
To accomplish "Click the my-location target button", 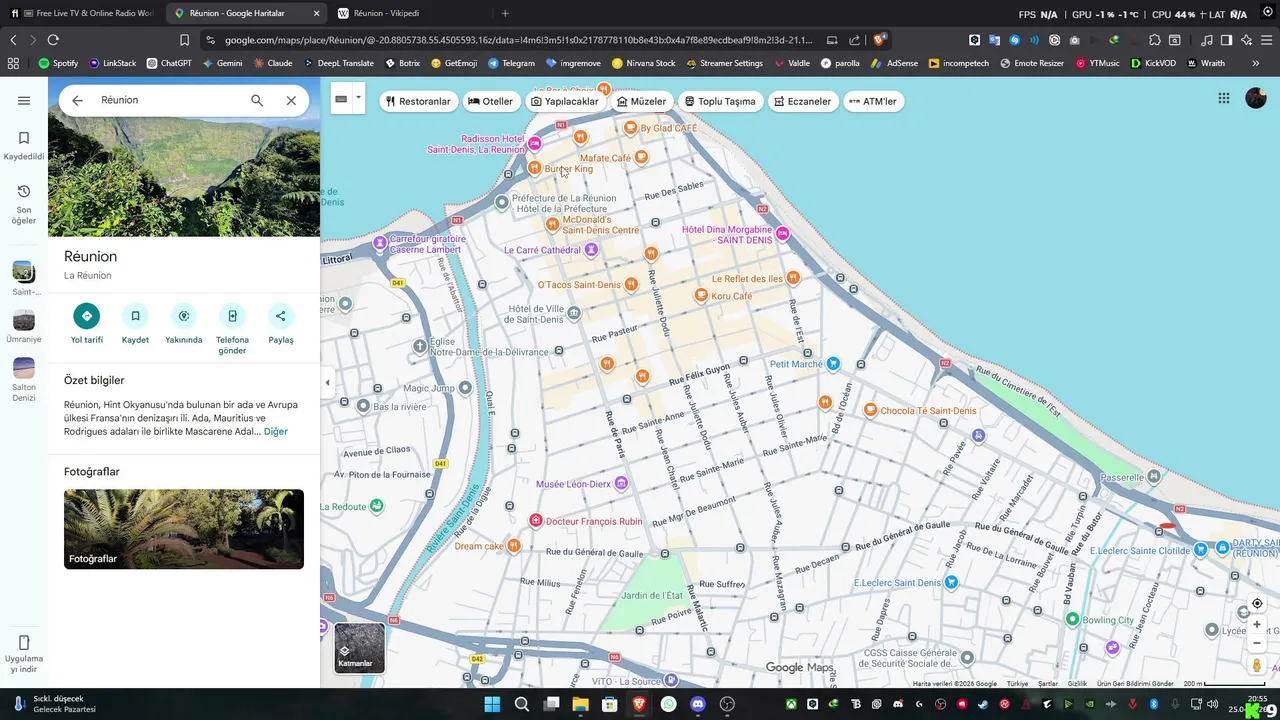I will click(1257, 604).
